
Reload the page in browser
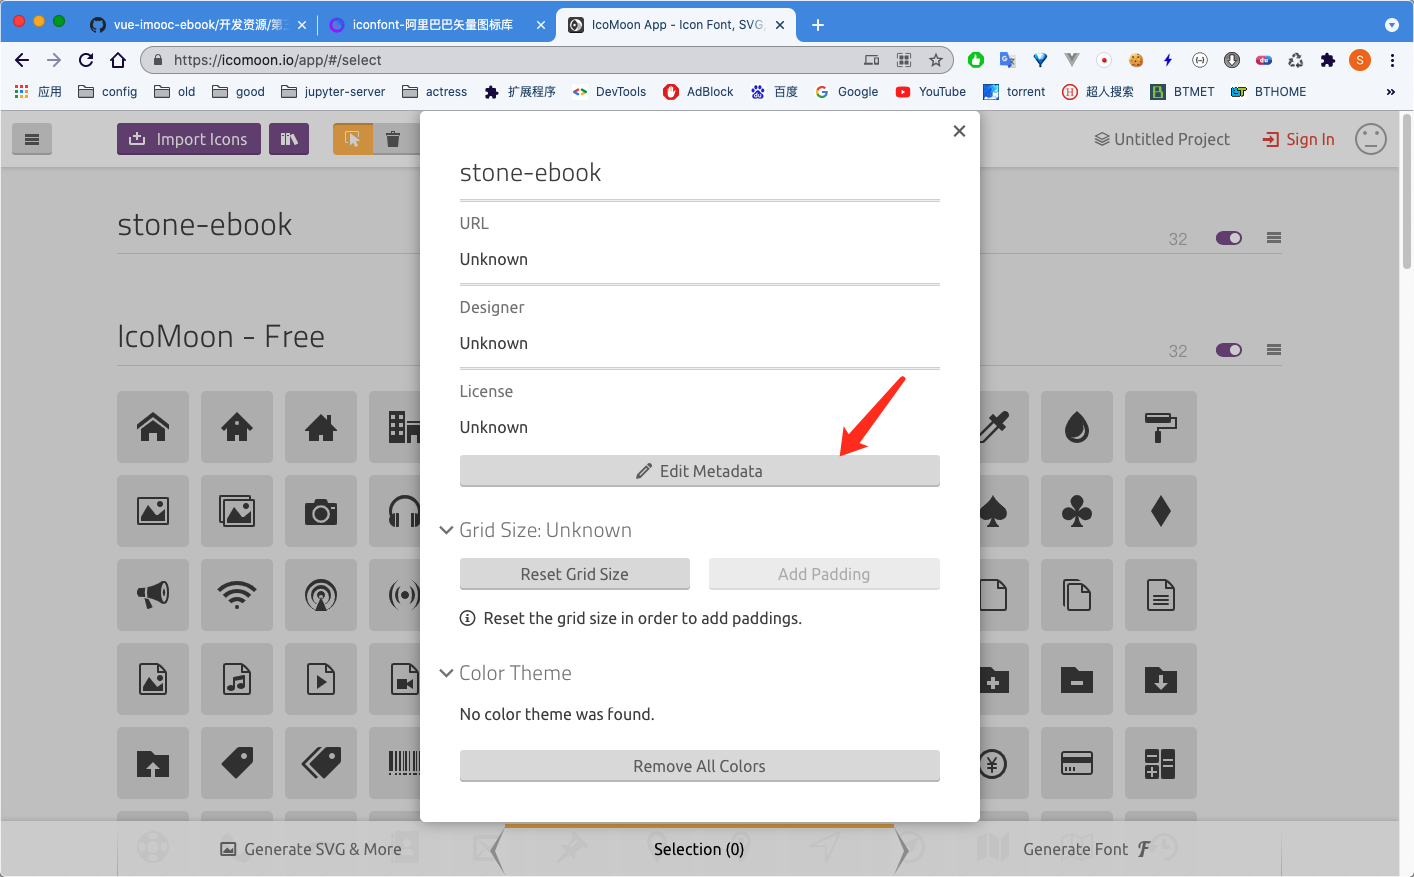coord(86,60)
